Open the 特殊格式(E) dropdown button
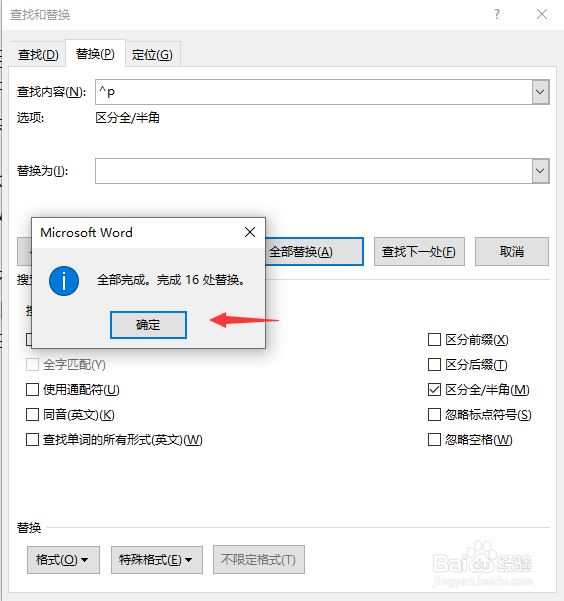Image resolution: width=564 pixels, height=601 pixels. point(157,560)
